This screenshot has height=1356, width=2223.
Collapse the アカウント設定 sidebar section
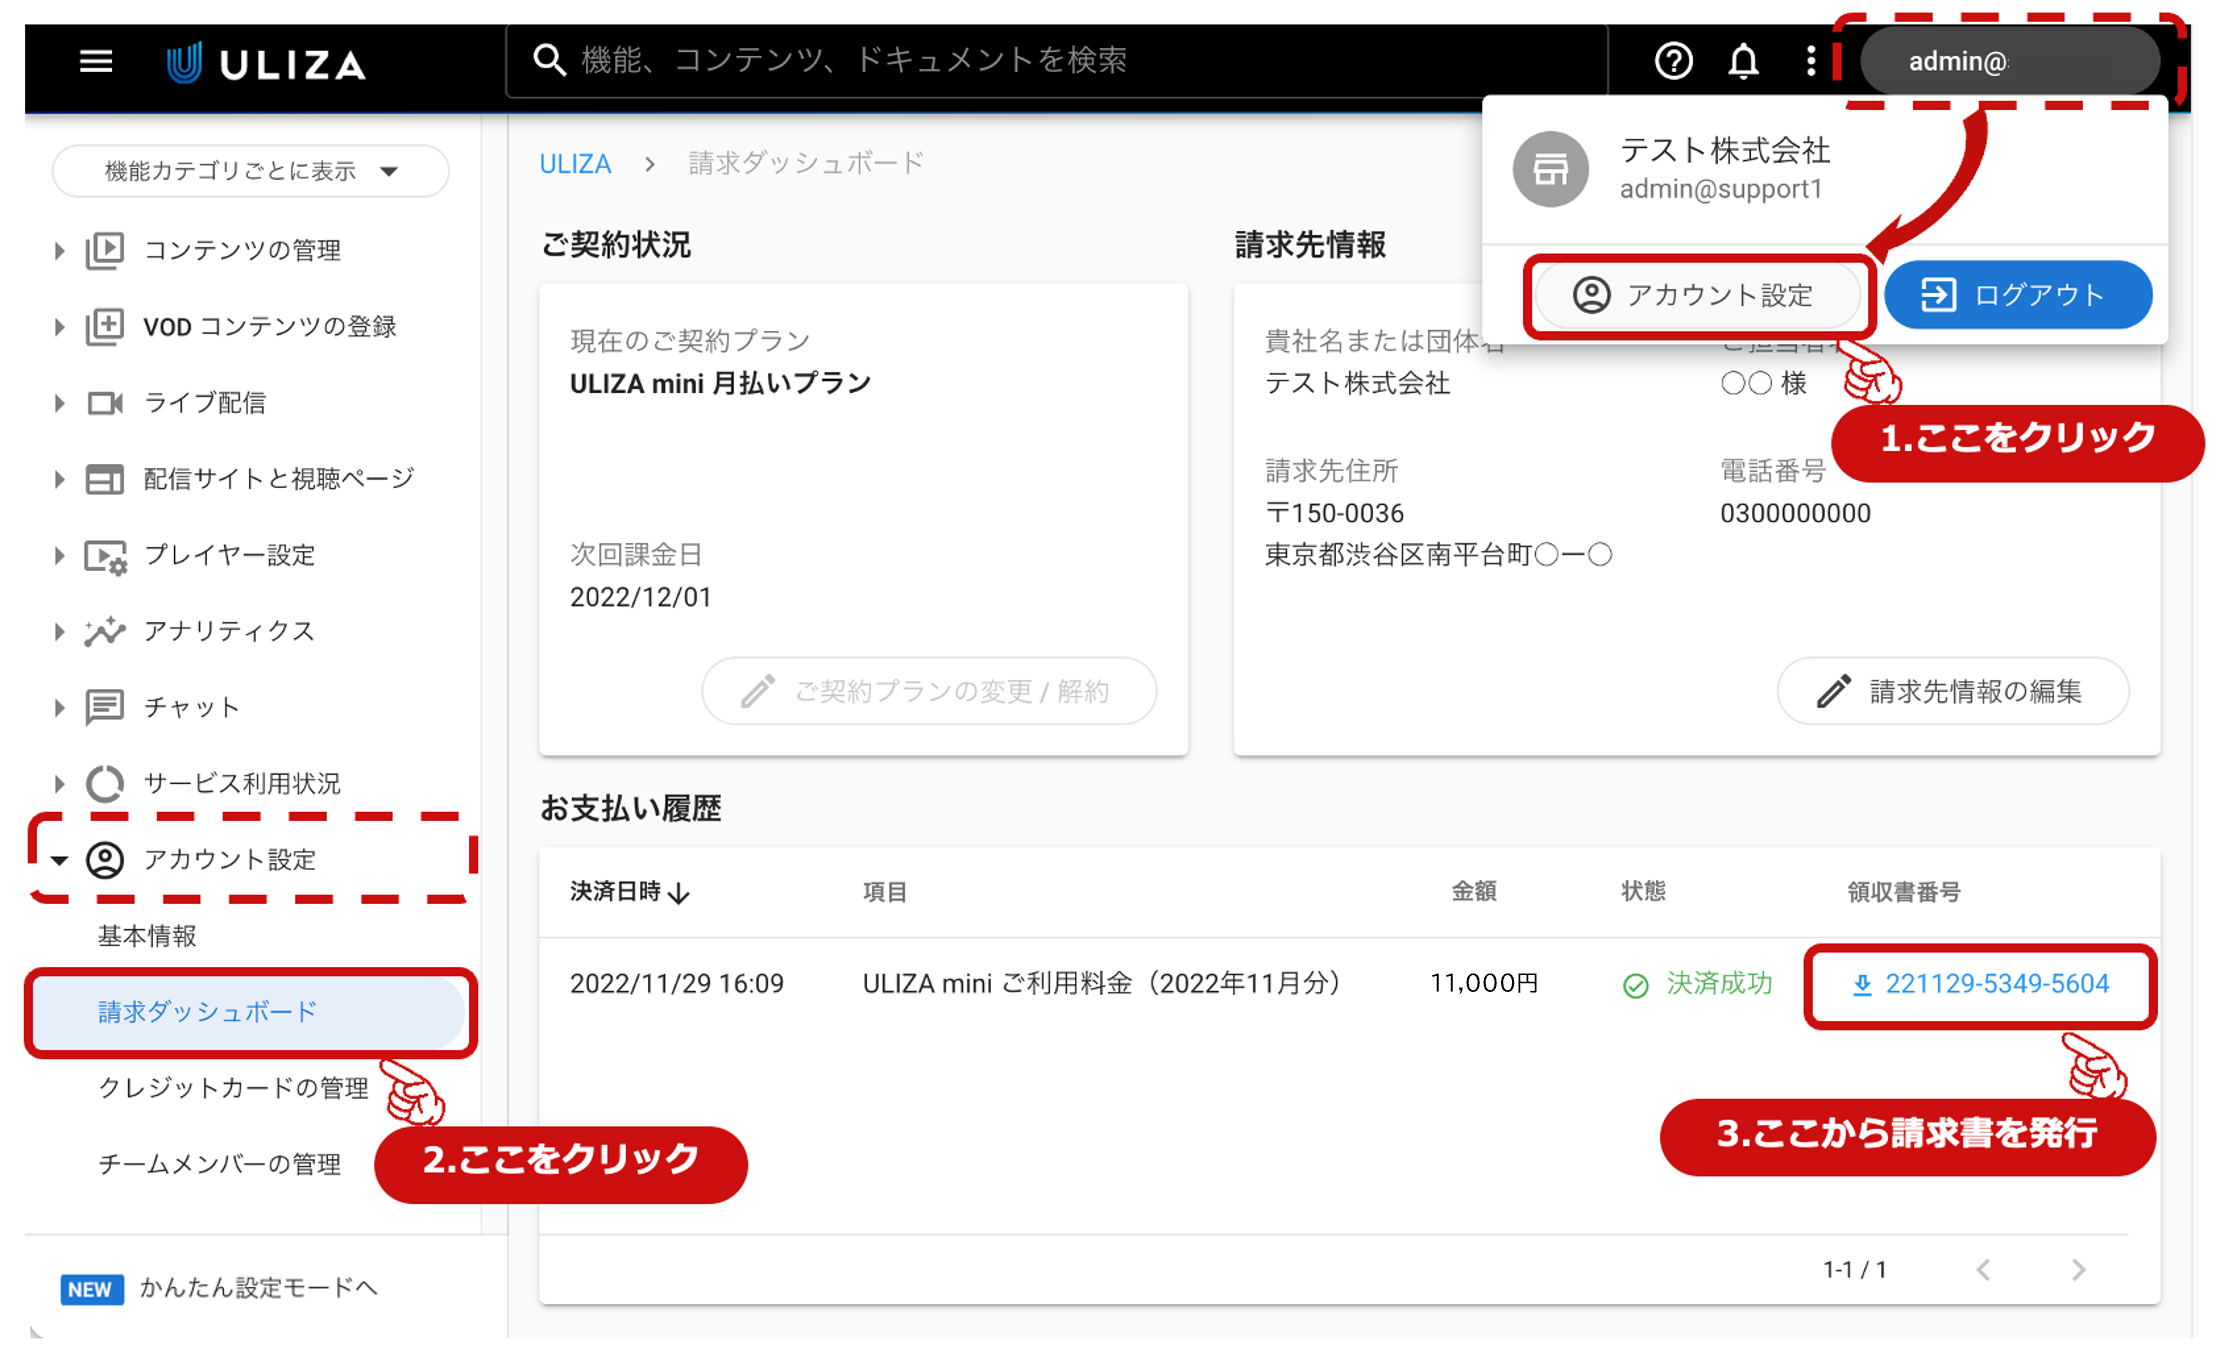pos(59,860)
